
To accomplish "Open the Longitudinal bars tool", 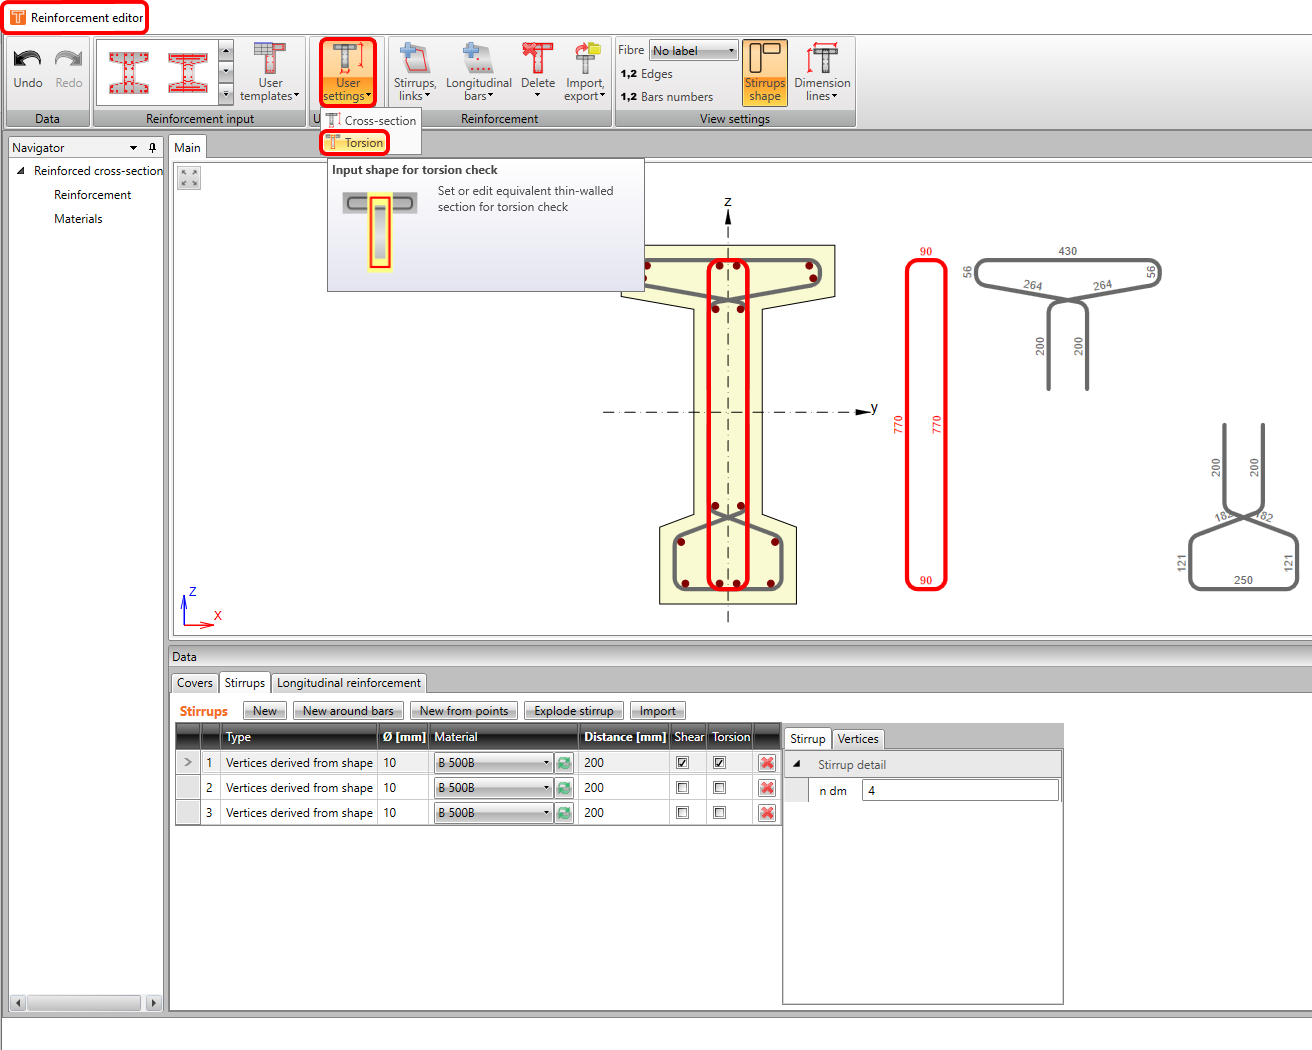I will (478, 72).
